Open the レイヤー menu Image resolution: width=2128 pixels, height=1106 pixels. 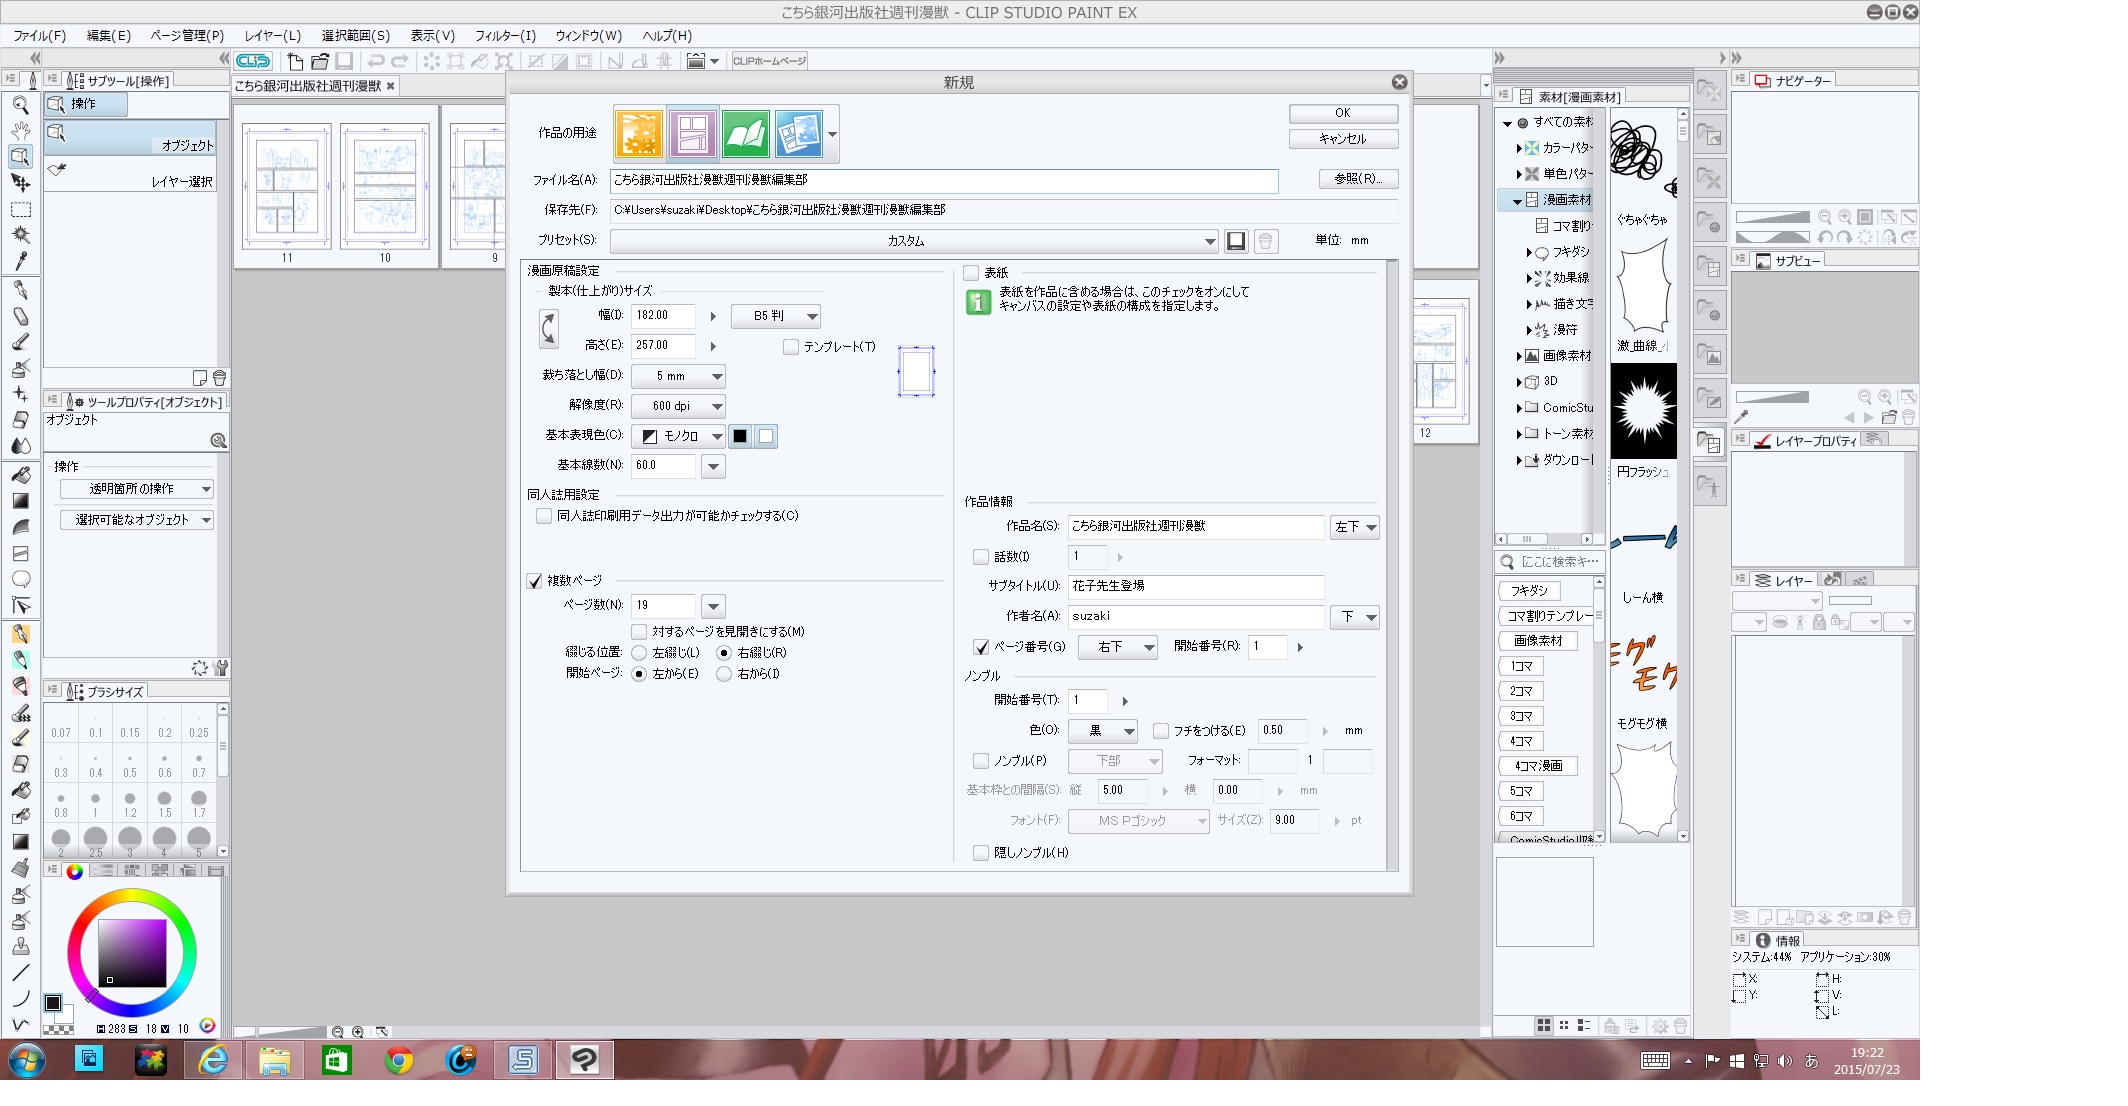tap(273, 35)
